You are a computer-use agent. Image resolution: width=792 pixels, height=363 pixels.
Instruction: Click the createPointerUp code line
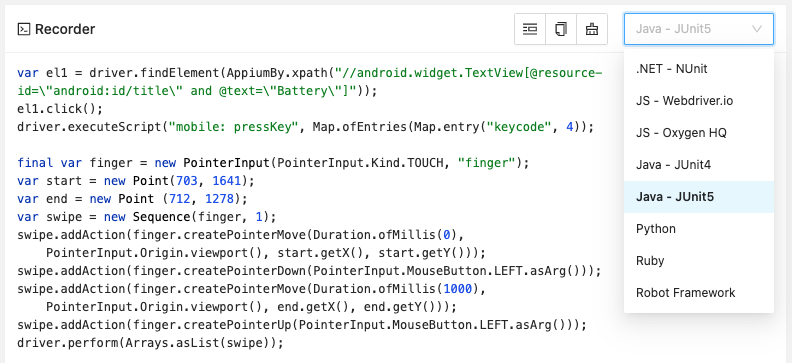coord(302,325)
